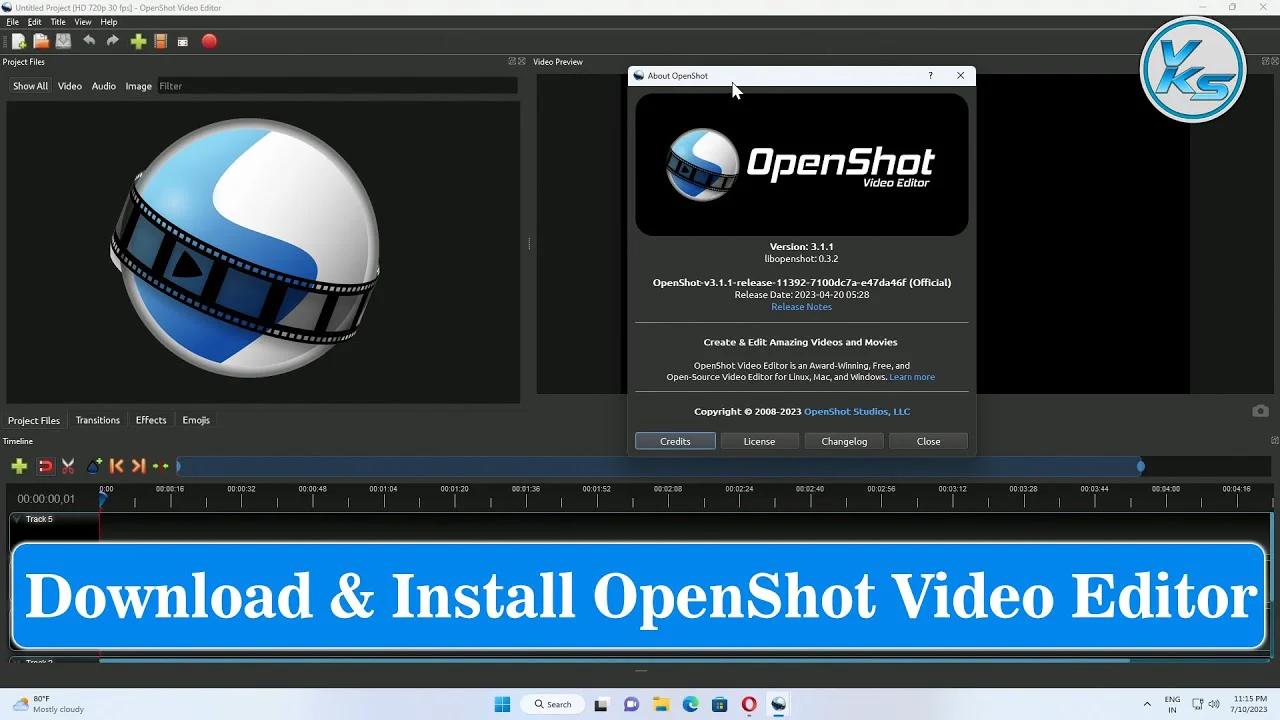Switch to the Transitions tab
This screenshot has height=720, width=1280.
(x=97, y=420)
